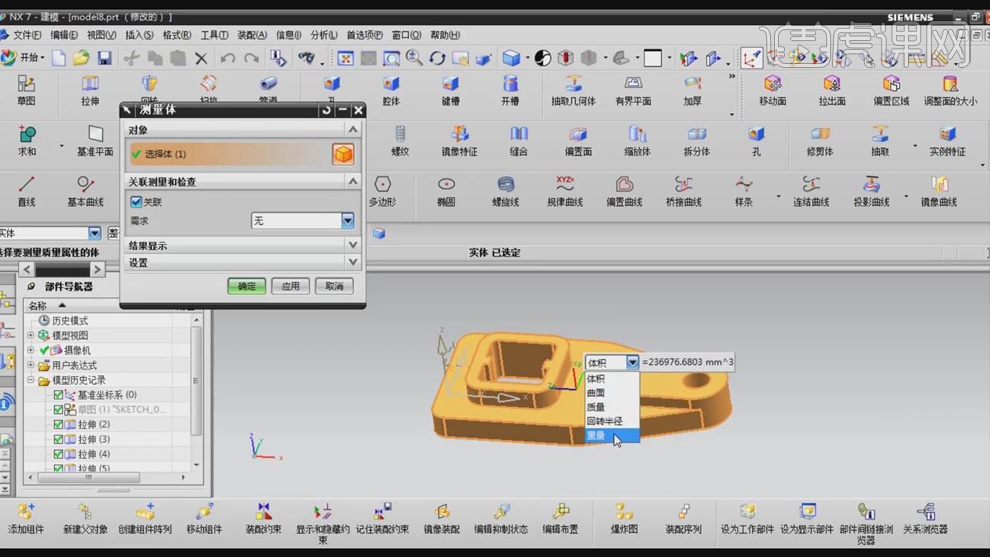Open the 桥接曲线 bridge curve tool

point(684,191)
